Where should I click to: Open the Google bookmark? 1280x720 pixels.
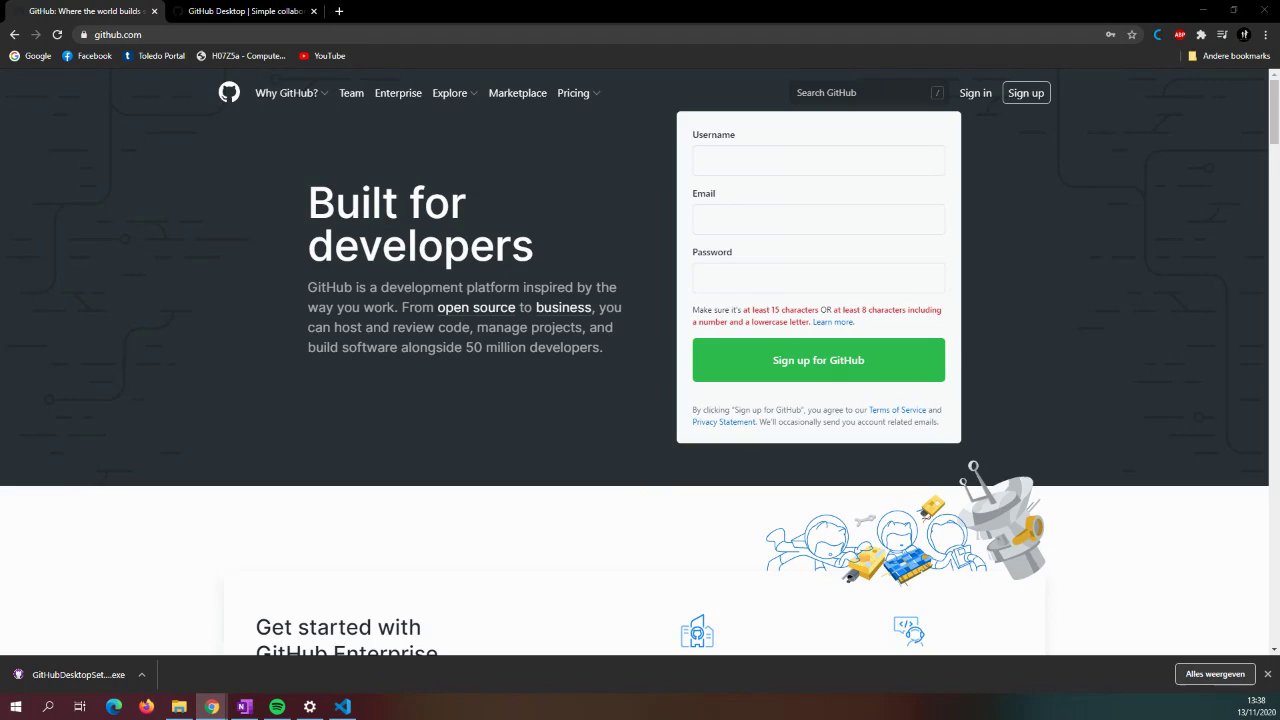(x=30, y=56)
